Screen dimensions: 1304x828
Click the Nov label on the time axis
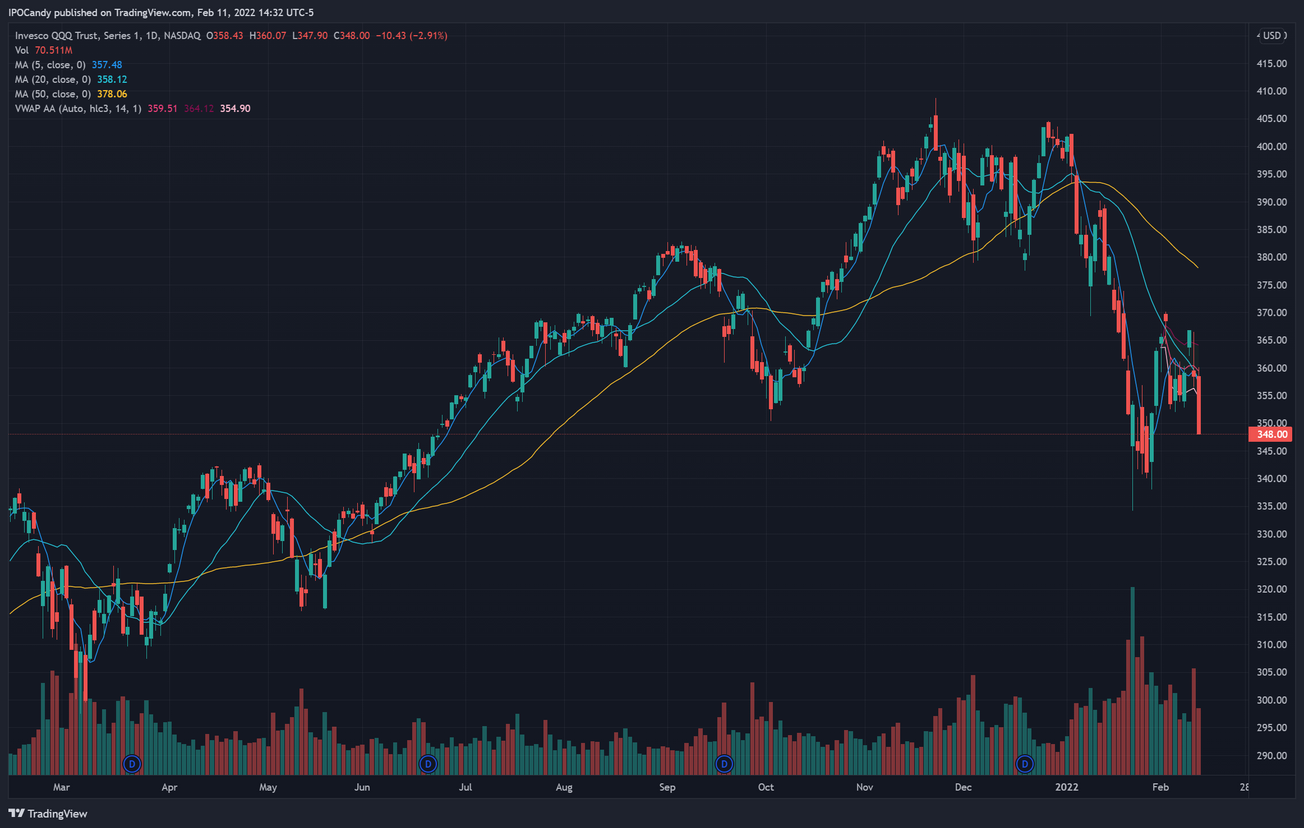[865, 788]
